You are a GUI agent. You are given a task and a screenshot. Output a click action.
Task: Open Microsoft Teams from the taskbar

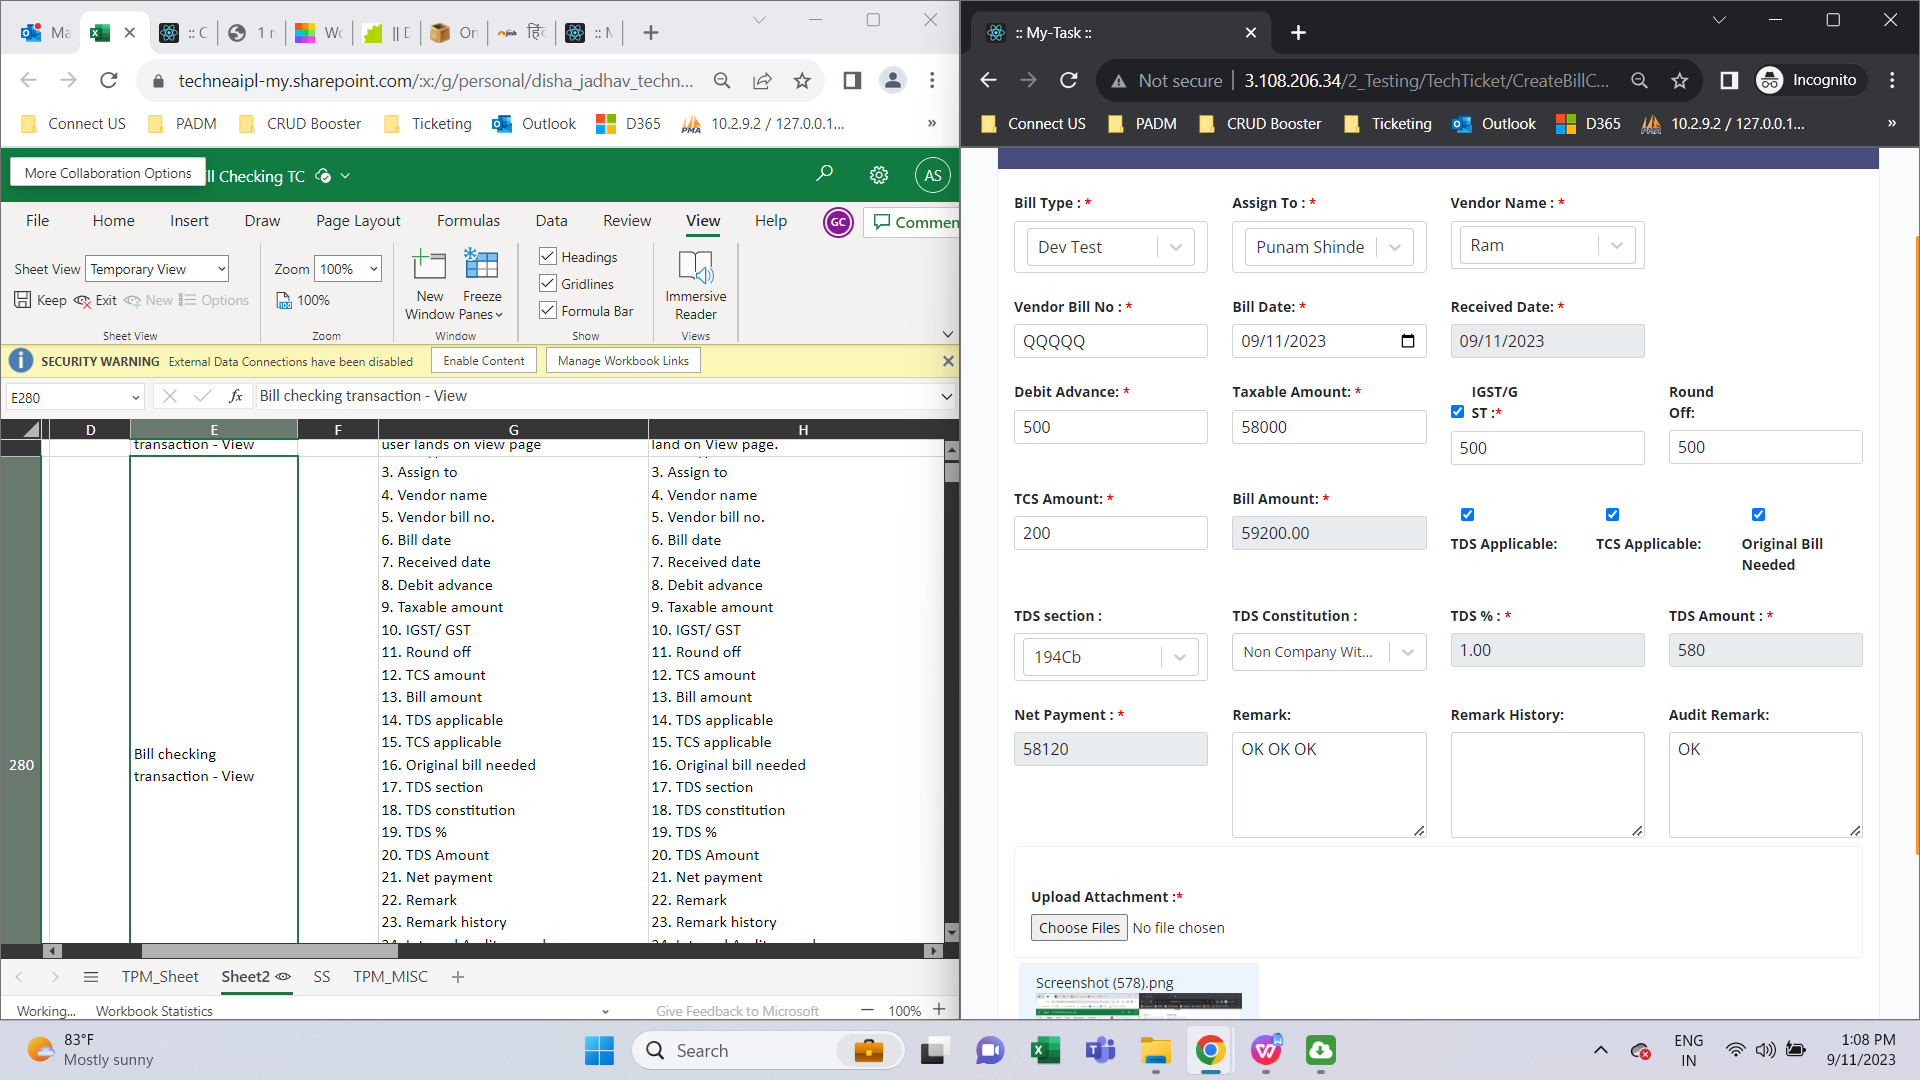[1101, 1050]
